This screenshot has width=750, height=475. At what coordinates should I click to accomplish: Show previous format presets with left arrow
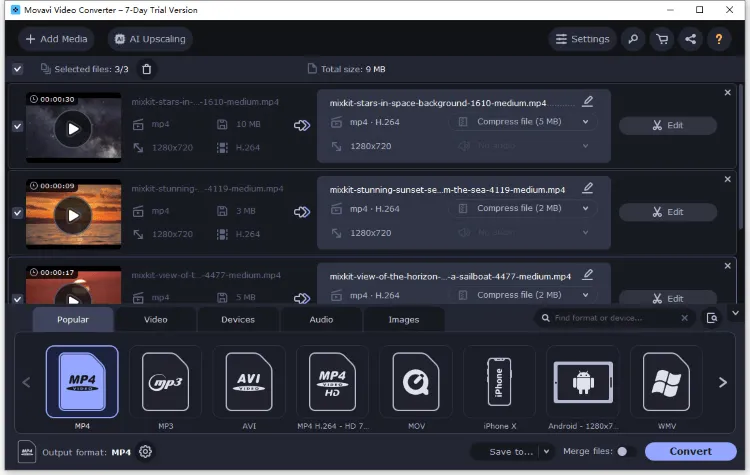click(x=26, y=382)
